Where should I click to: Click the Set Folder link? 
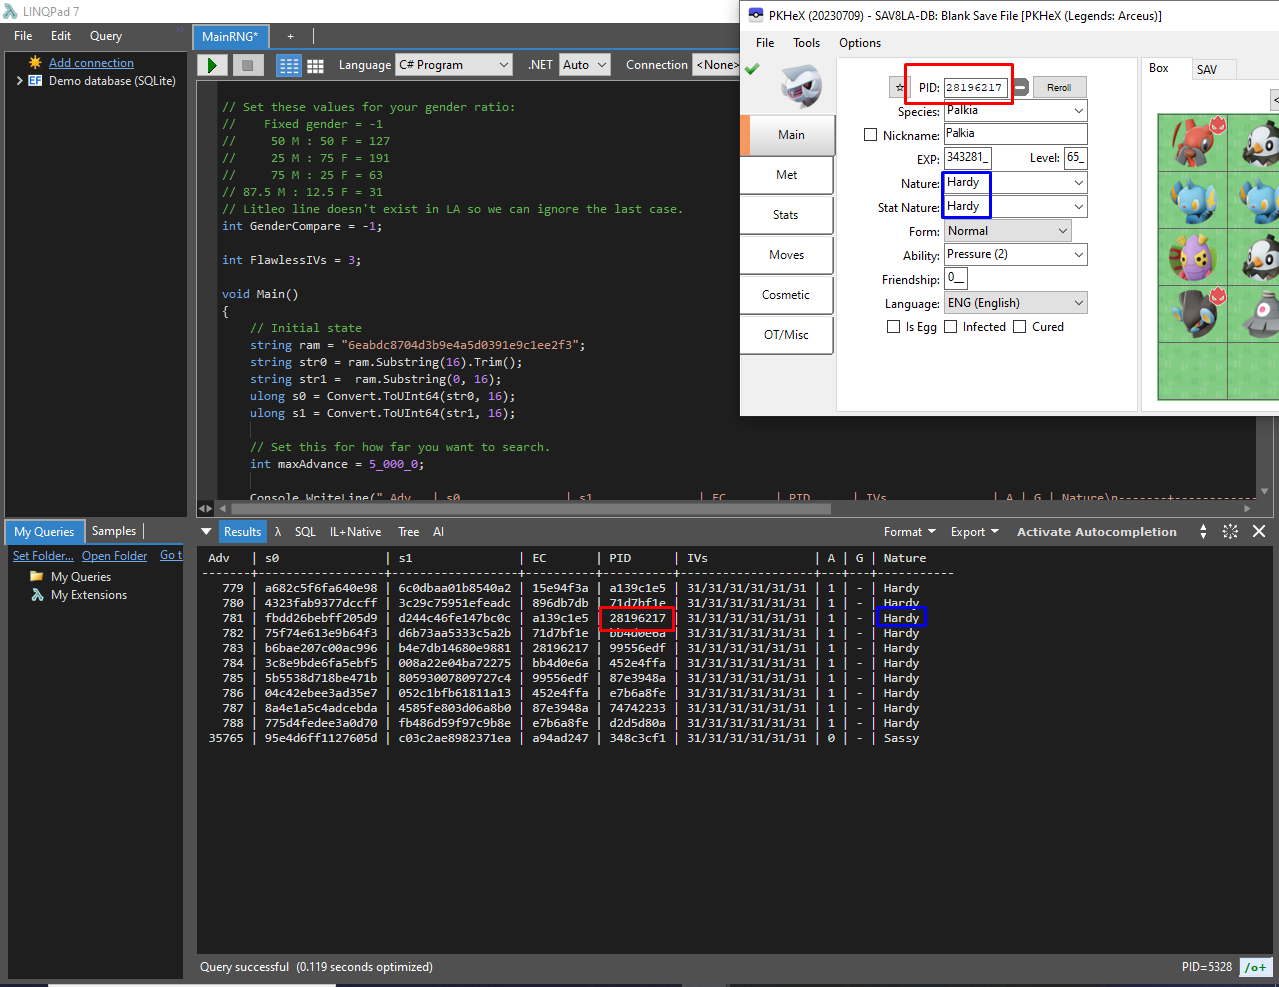pos(43,556)
